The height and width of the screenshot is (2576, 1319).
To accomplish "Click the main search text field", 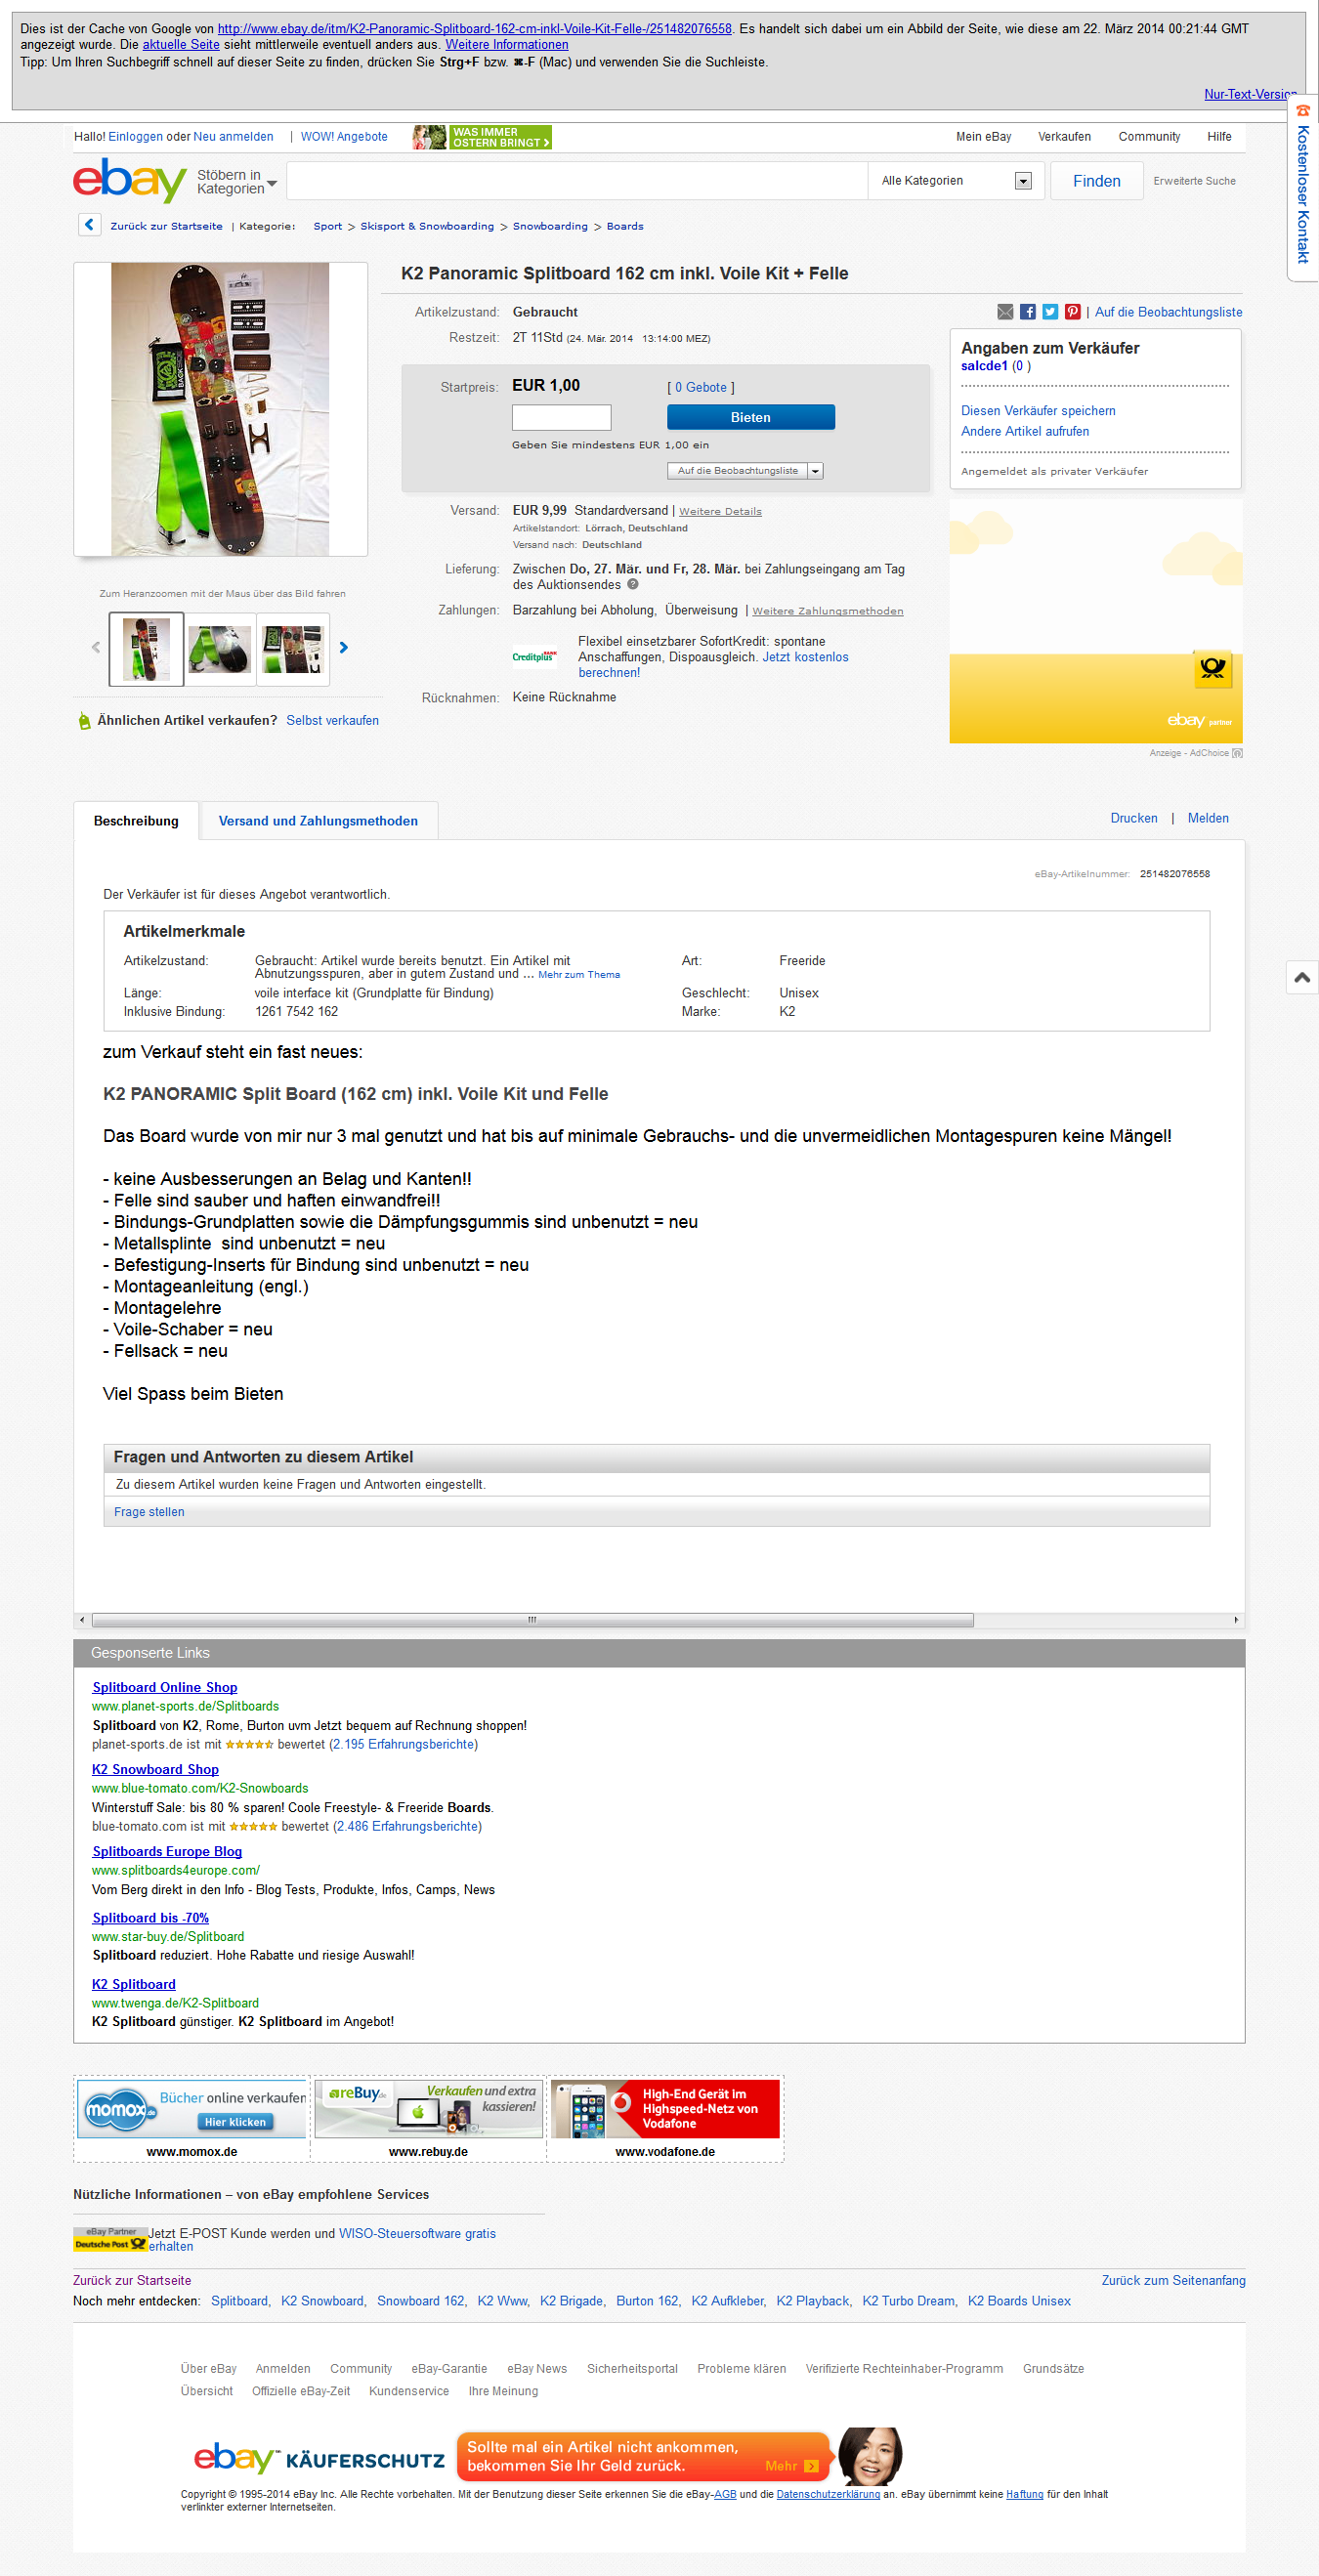I will pos(577,181).
